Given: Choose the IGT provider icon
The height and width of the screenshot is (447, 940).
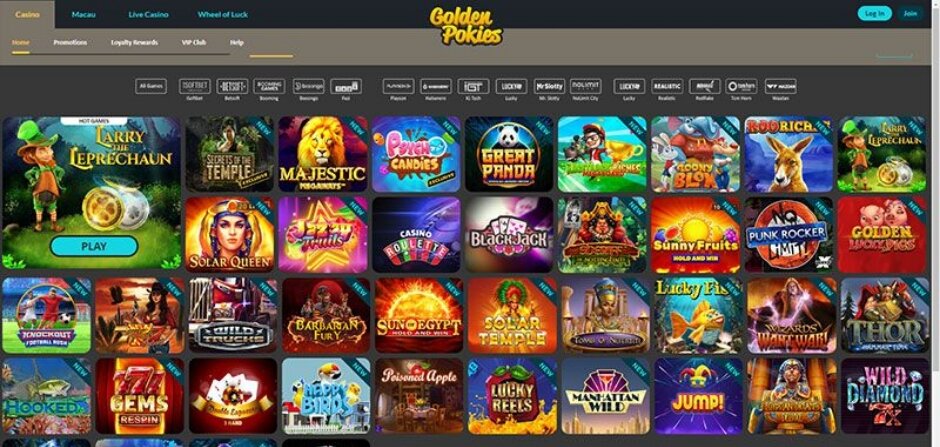Looking at the screenshot, I should [x=473, y=86].
